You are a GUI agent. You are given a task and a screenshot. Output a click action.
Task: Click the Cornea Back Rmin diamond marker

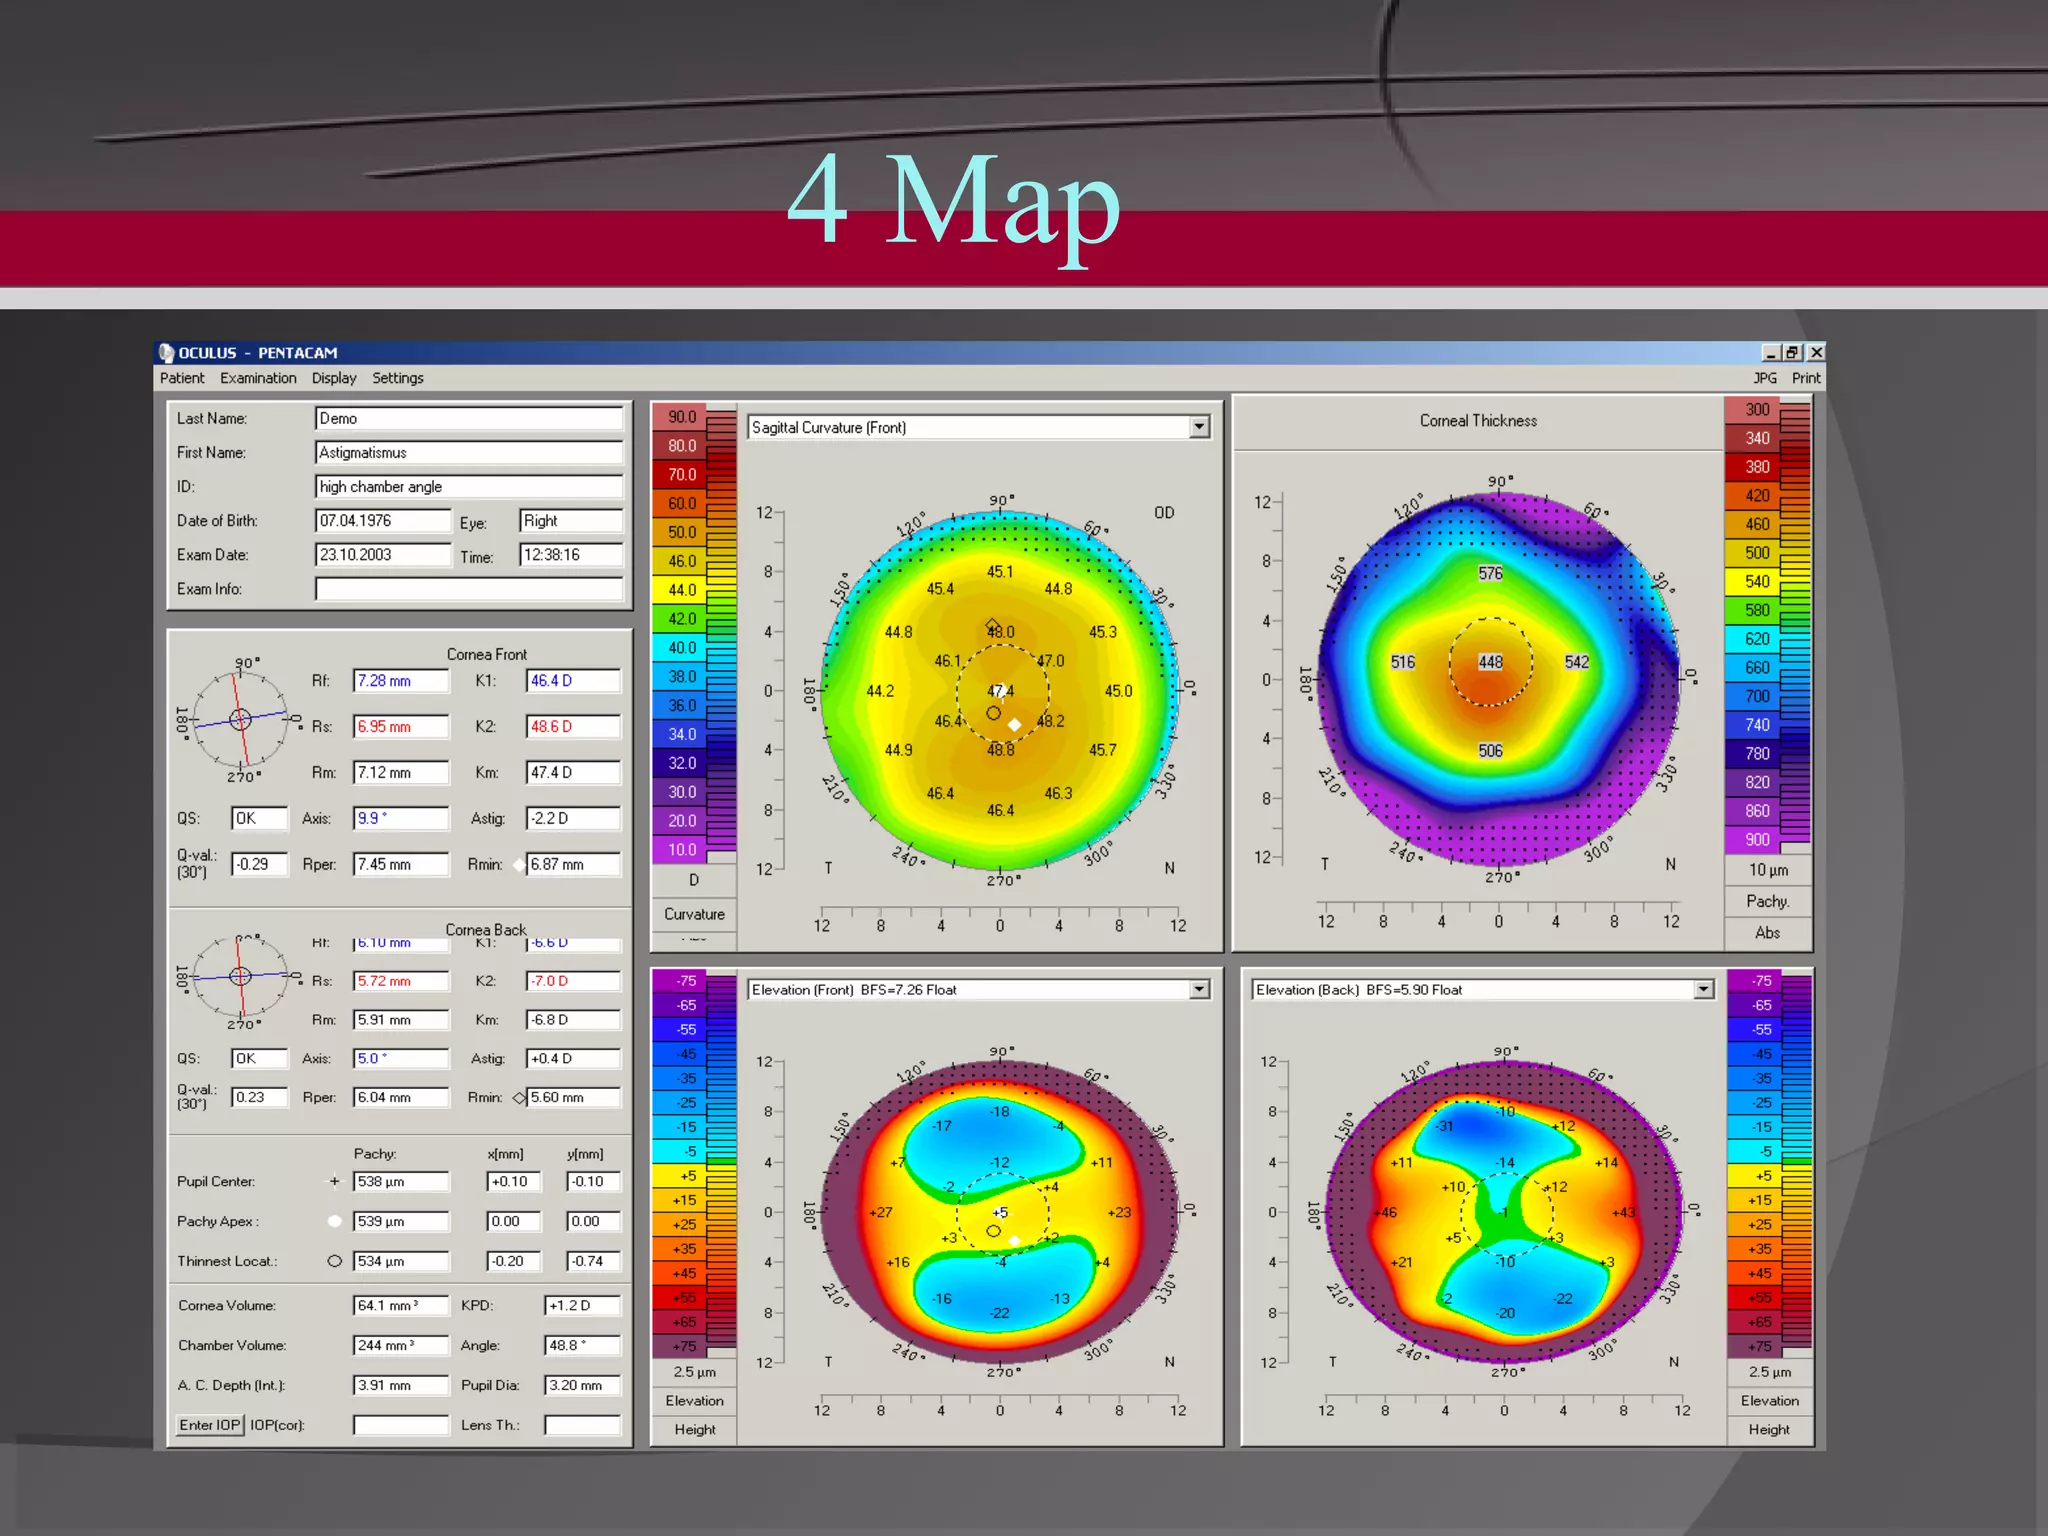(x=519, y=1098)
